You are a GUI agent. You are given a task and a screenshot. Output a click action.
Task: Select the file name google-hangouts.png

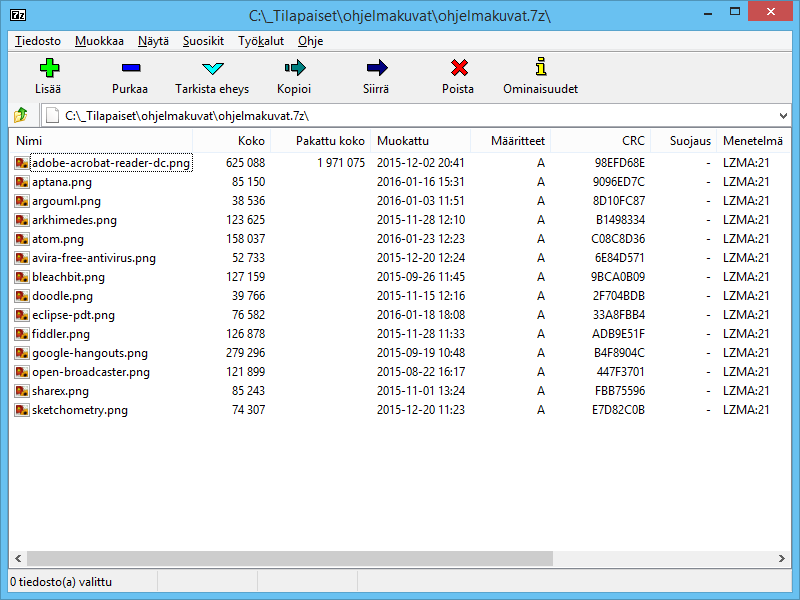click(90, 353)
